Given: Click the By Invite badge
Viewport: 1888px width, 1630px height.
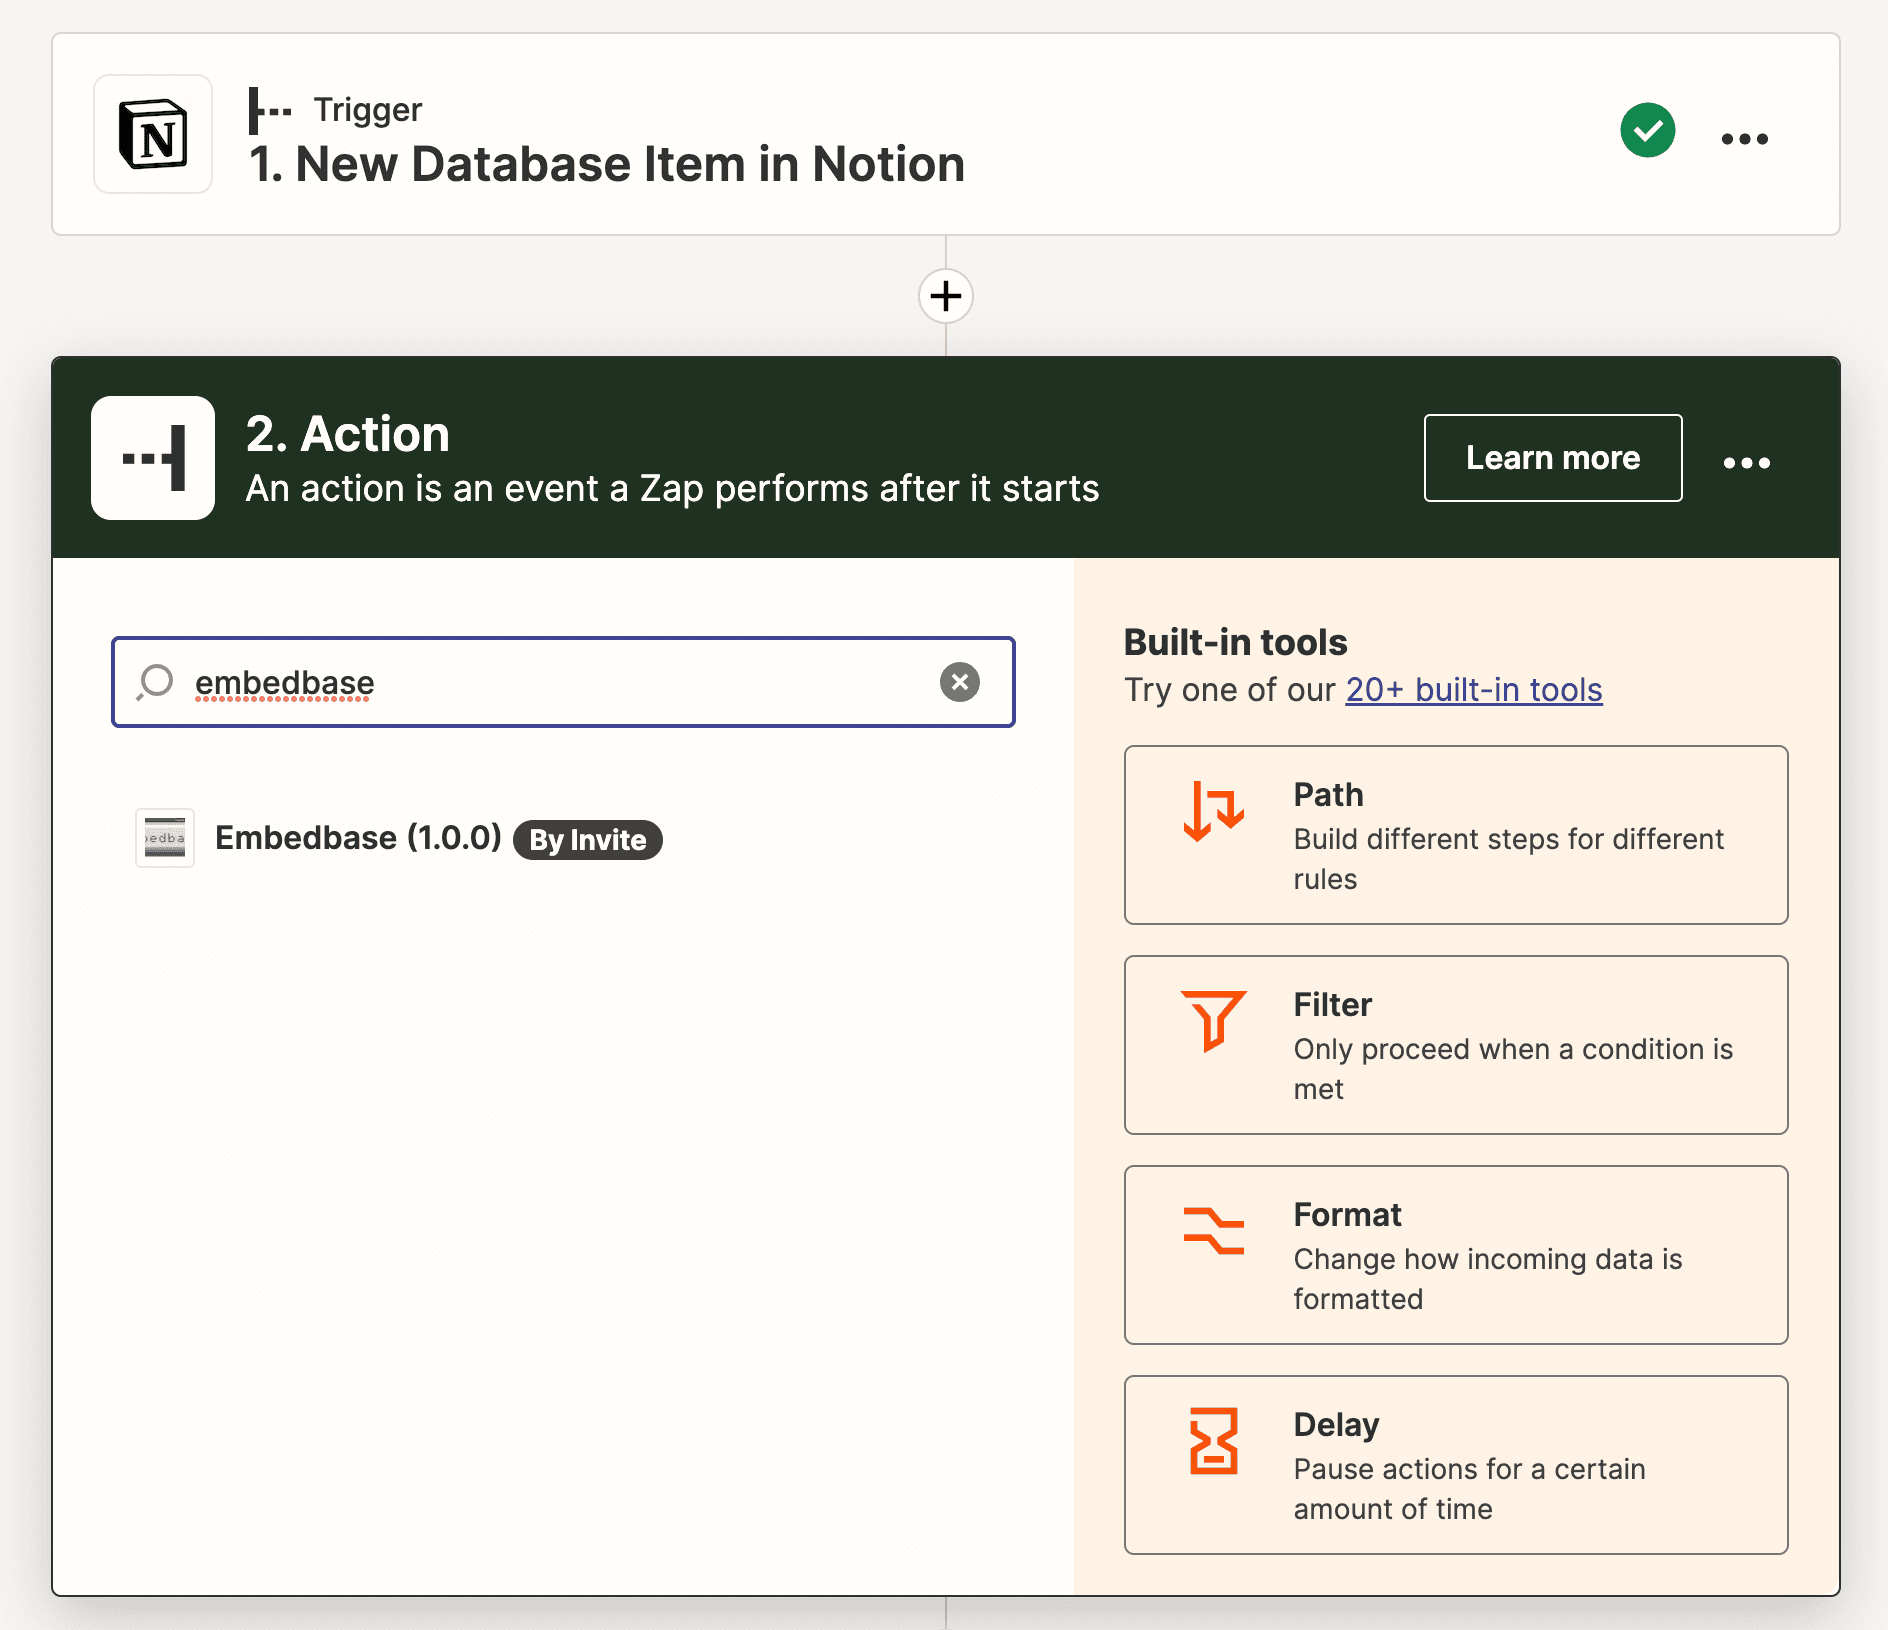Looking at the screenshot, I should pos(588,840).
